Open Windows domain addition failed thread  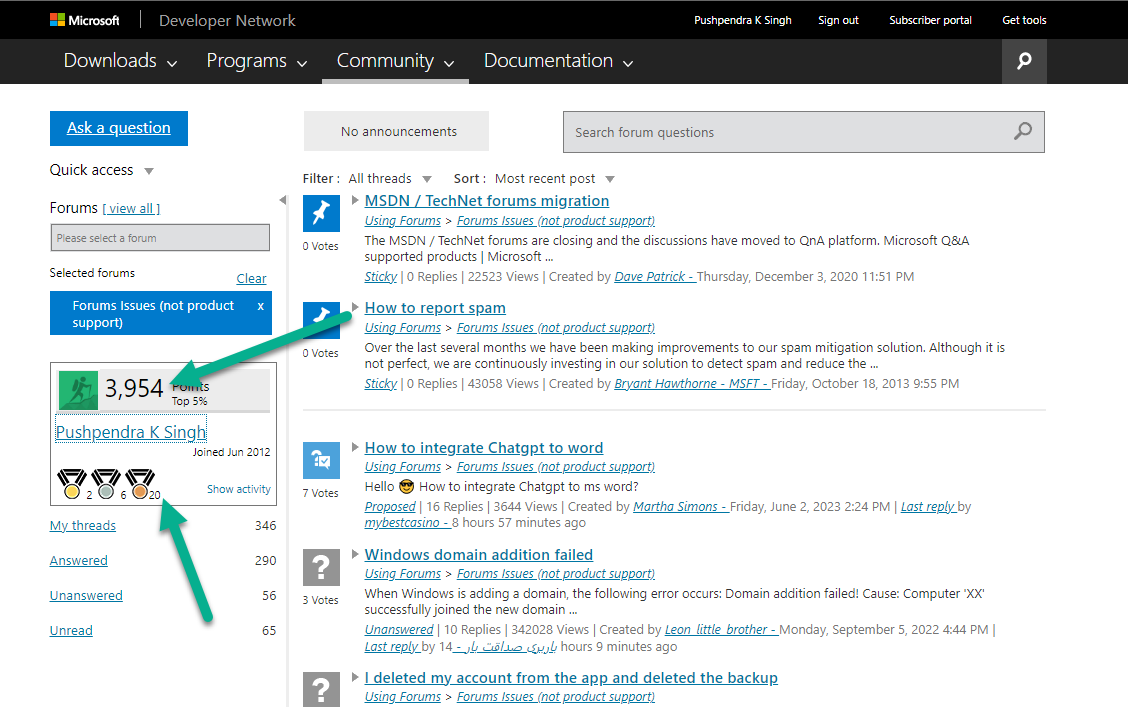(479, 555)
